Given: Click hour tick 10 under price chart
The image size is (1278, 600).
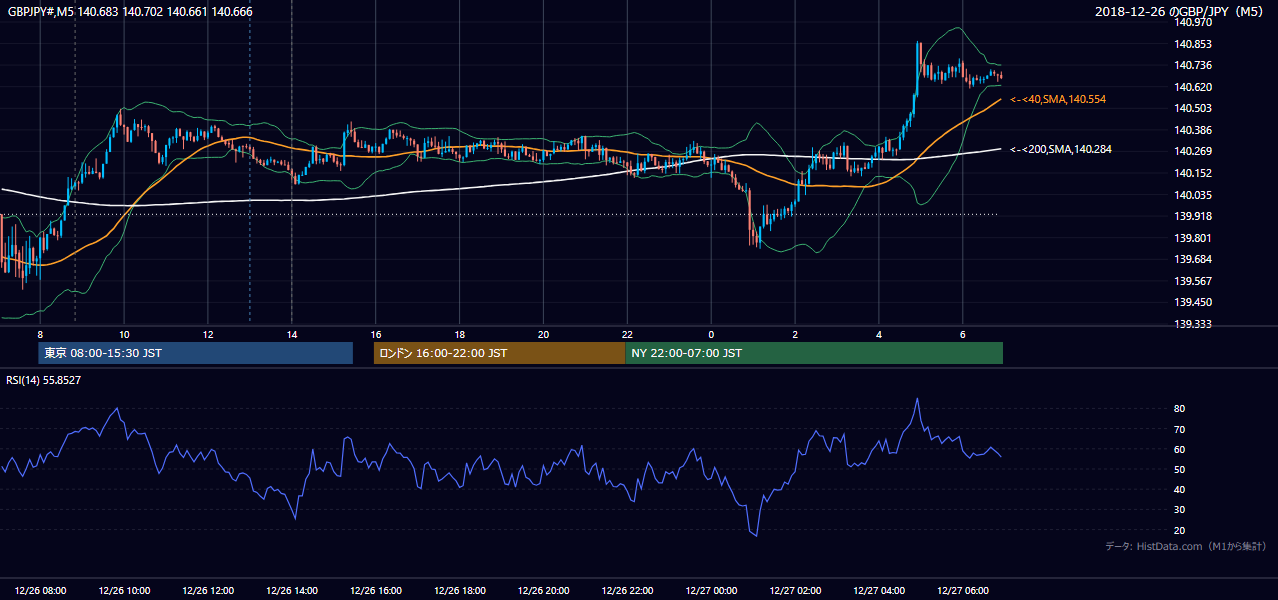Looking at the screenshot, I should tap(124, 334).
